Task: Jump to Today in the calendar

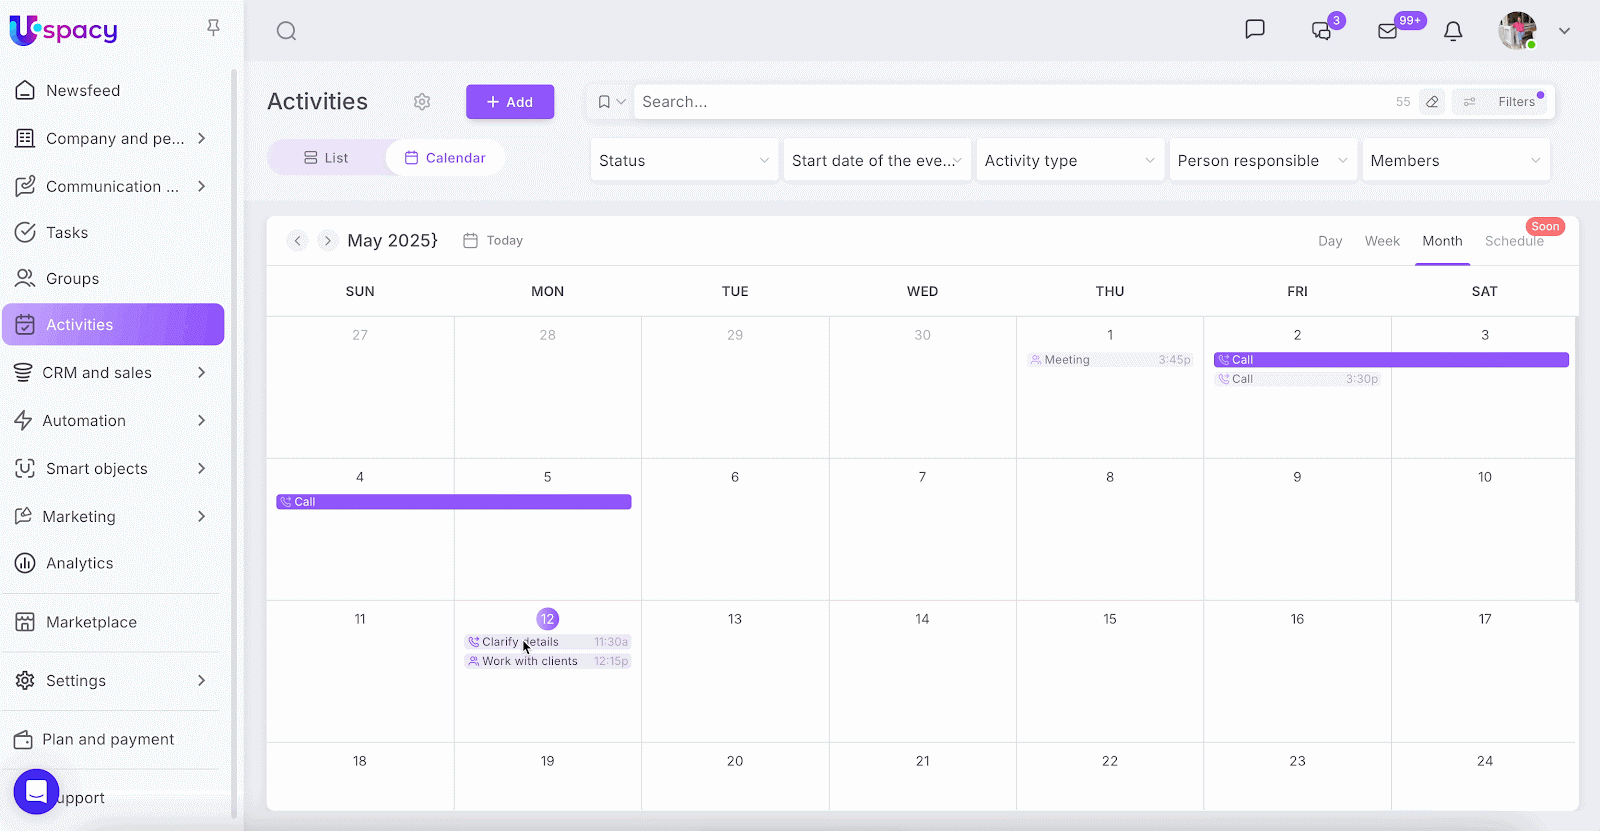Action: tap(494, 241)
